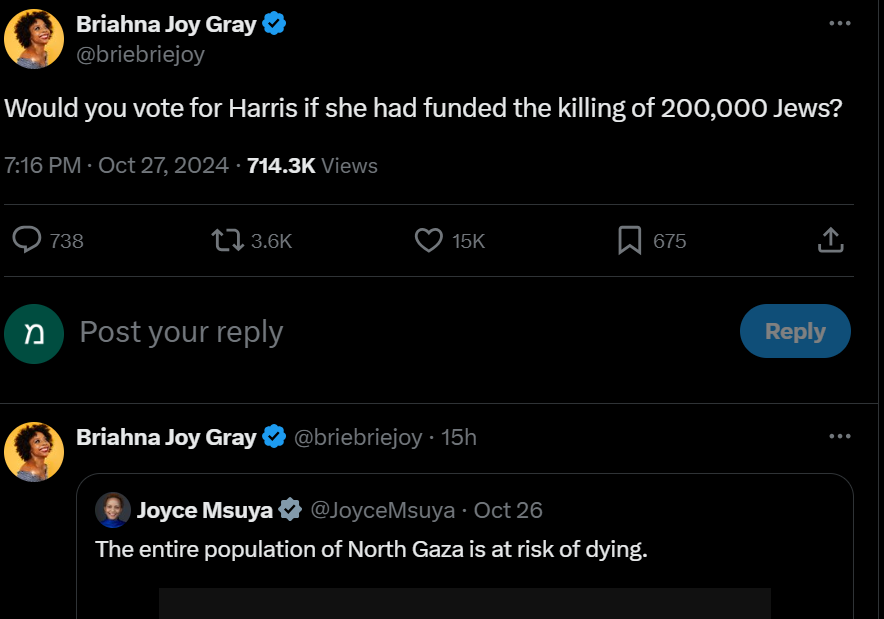Like the tweet with heart icon
Image resolution: width=884 pixels, height=619 pixels.
pos(429,240)
